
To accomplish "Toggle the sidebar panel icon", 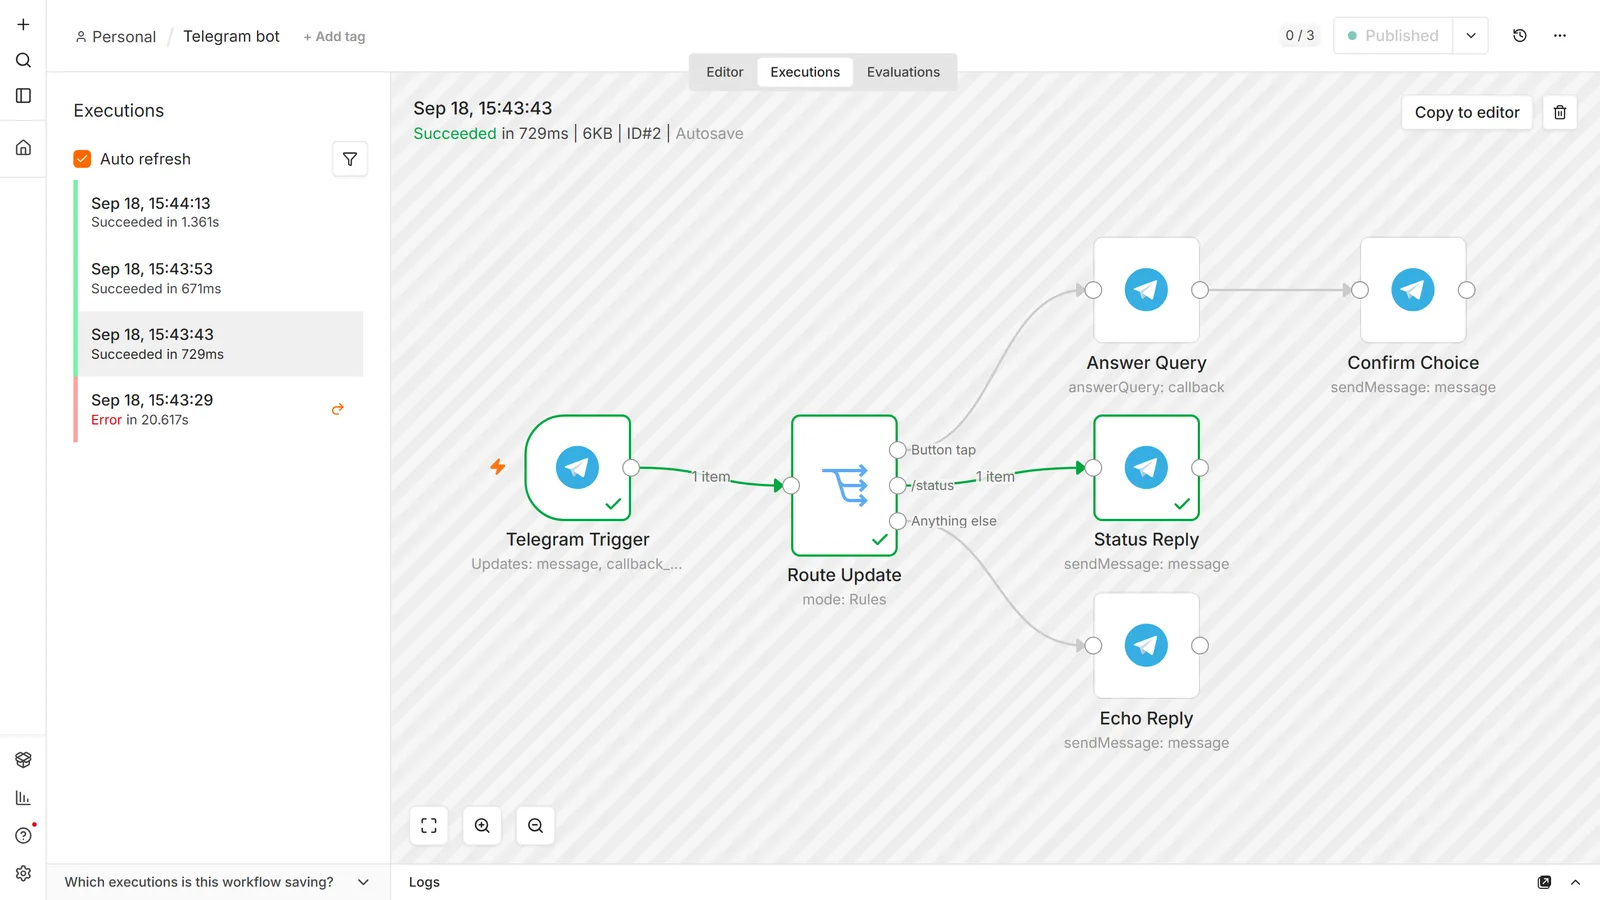I will pyautogui.click(x=23, y=96).
